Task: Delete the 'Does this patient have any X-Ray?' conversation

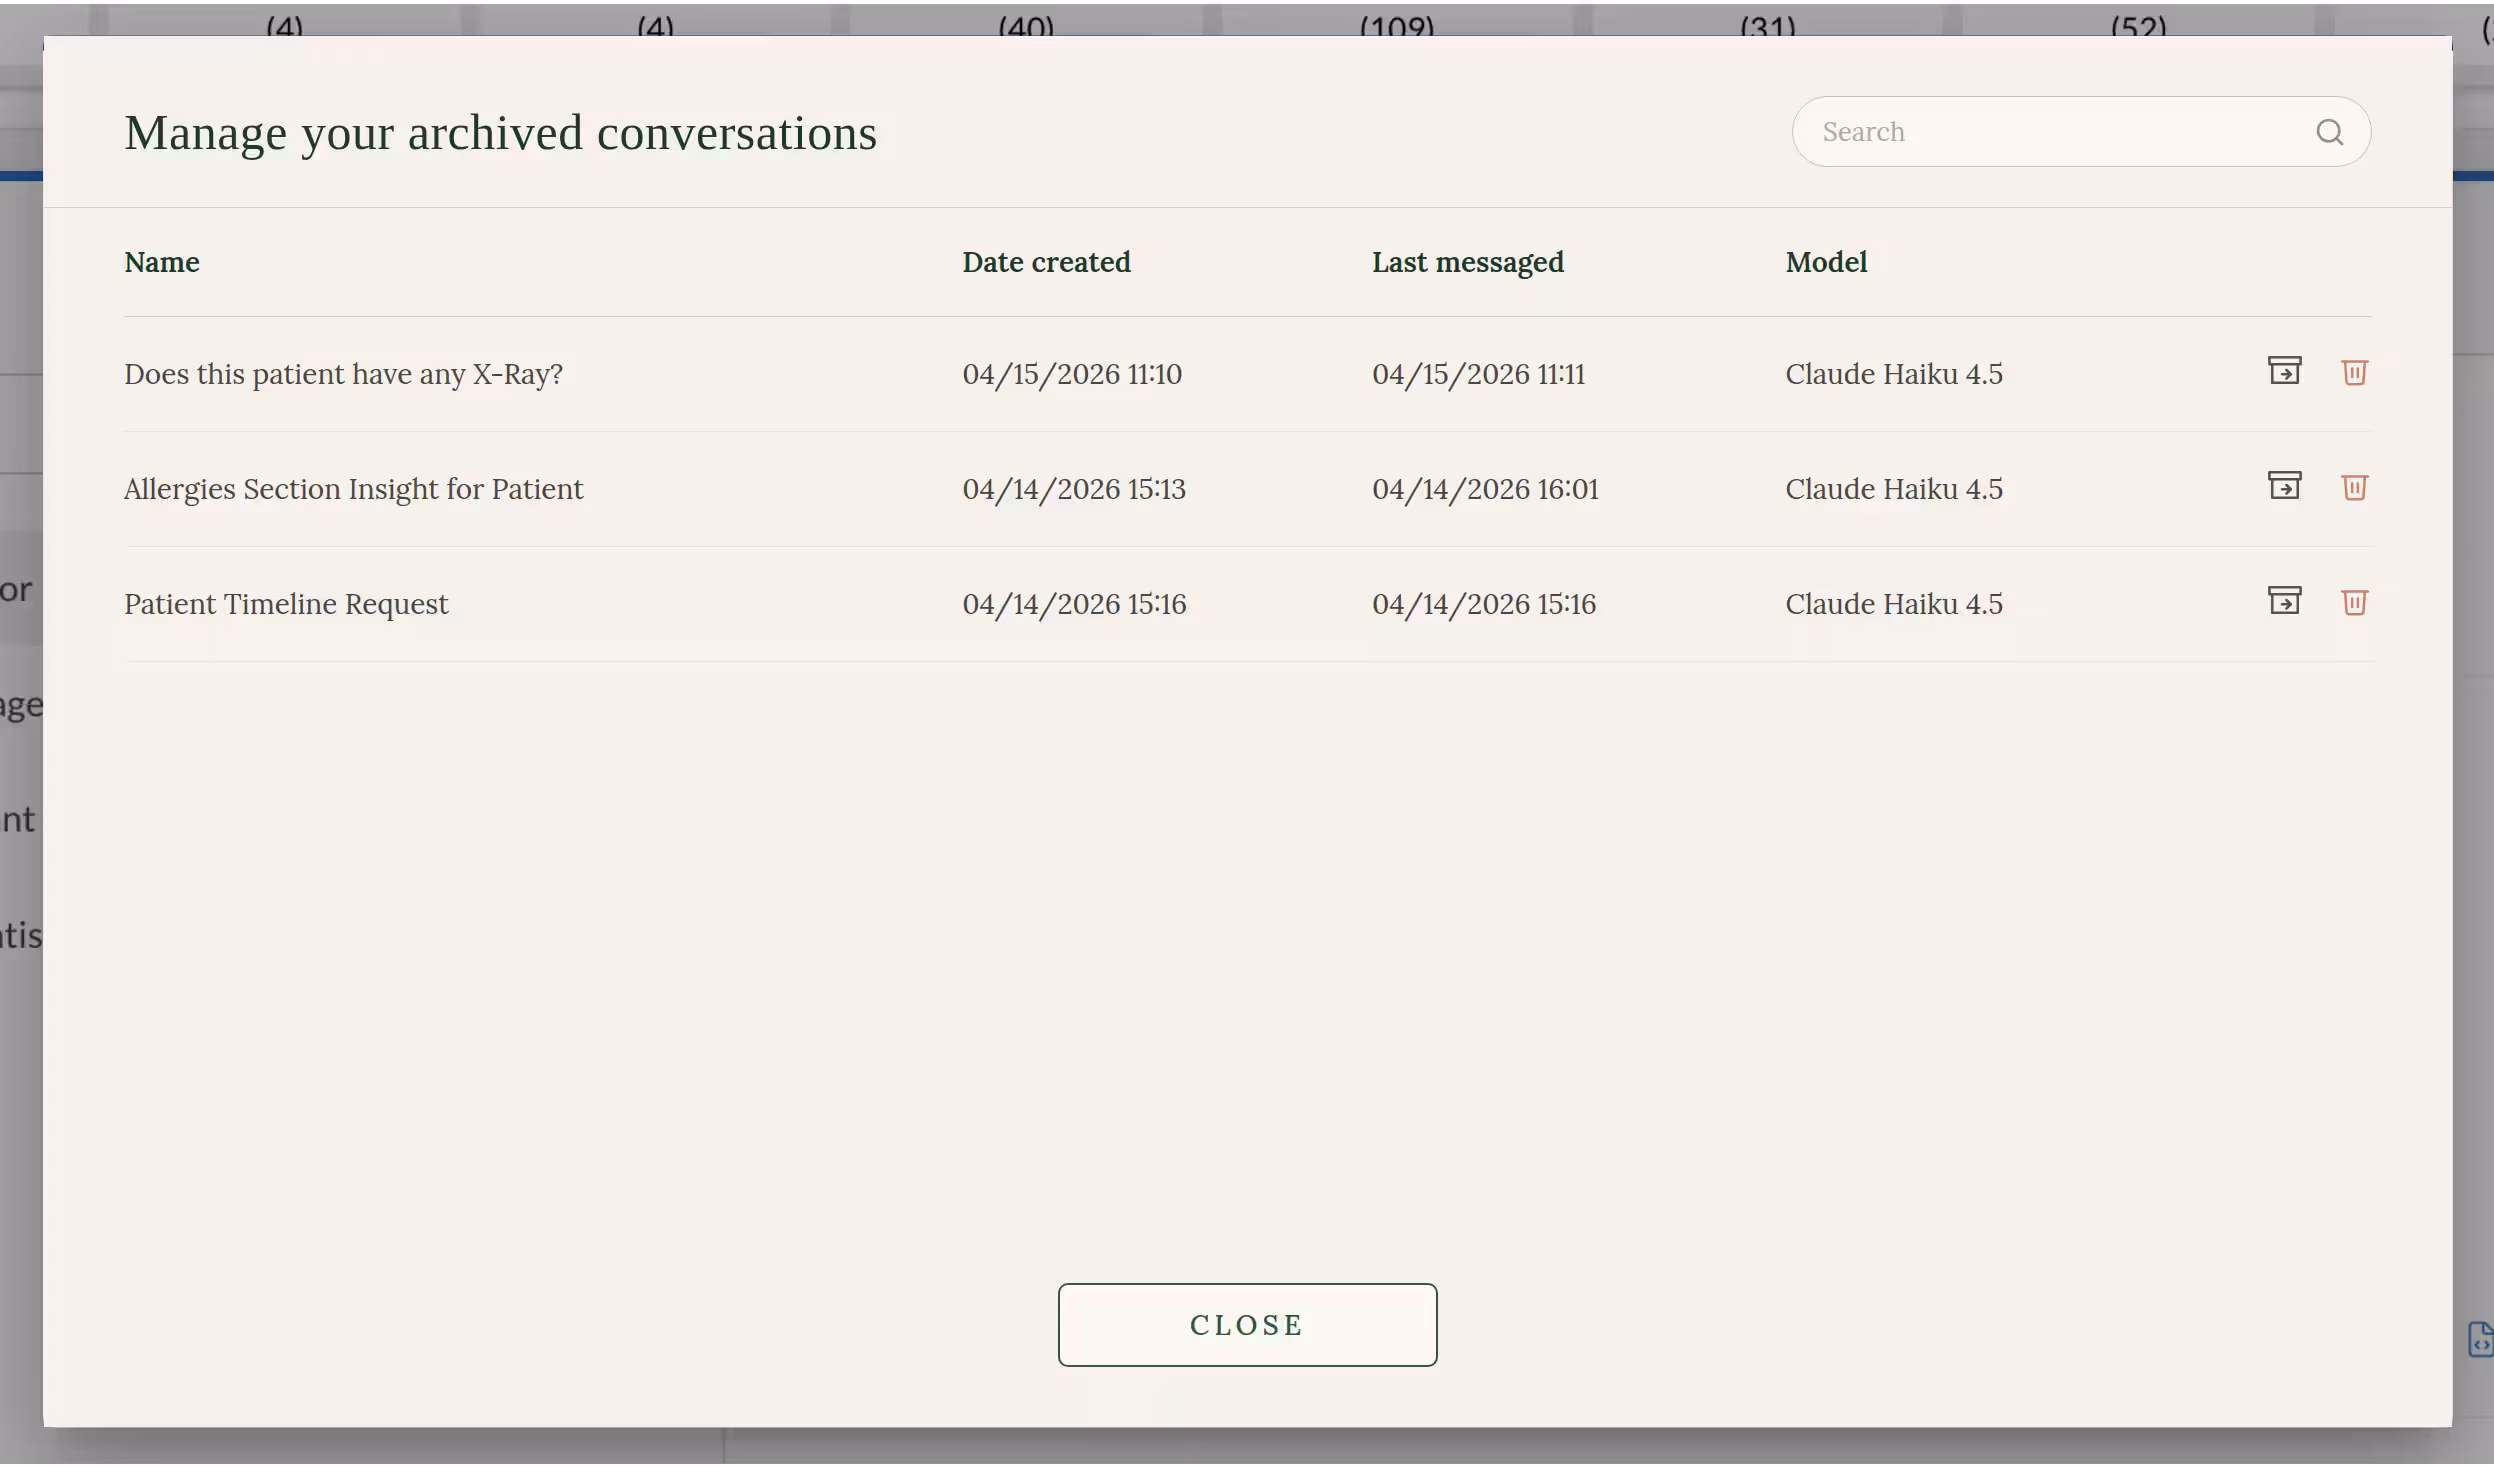Action: [2354, 373]
